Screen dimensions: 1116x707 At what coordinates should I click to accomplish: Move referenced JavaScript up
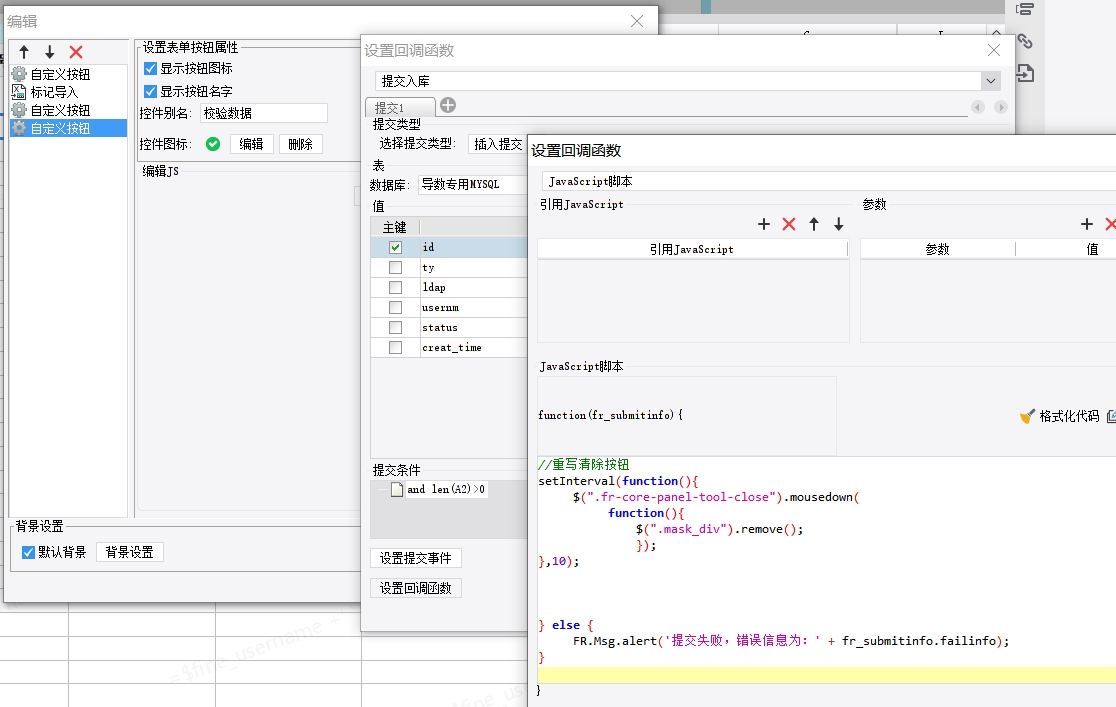click(814, 224)
